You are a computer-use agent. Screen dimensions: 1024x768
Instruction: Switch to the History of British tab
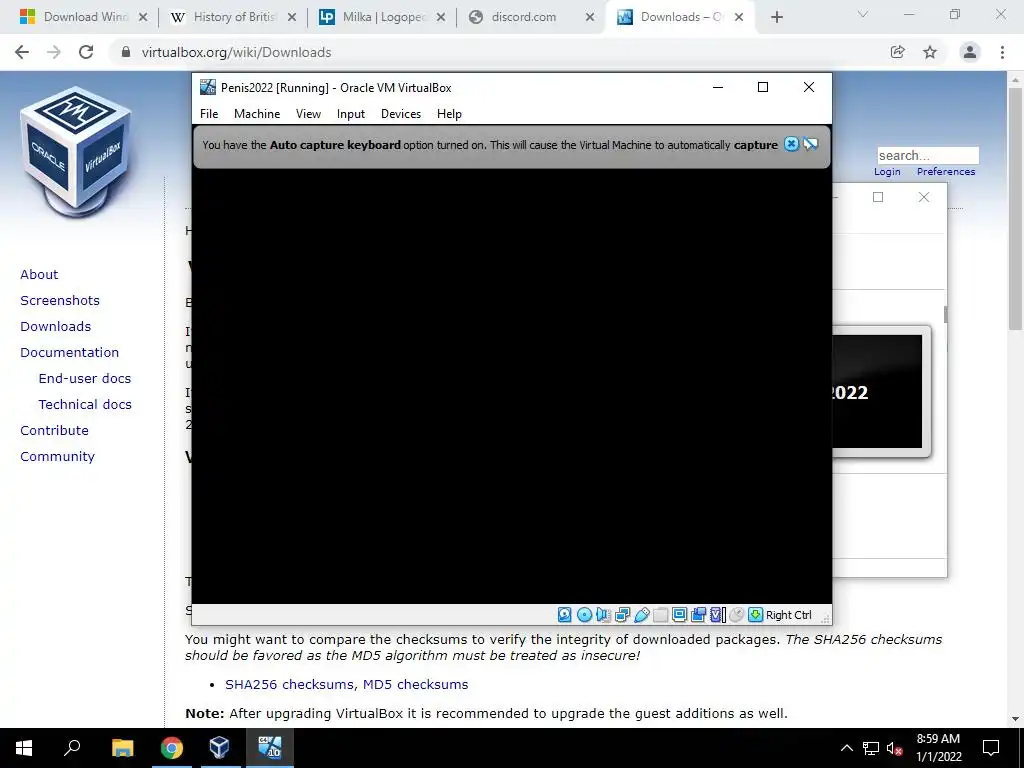232,17
